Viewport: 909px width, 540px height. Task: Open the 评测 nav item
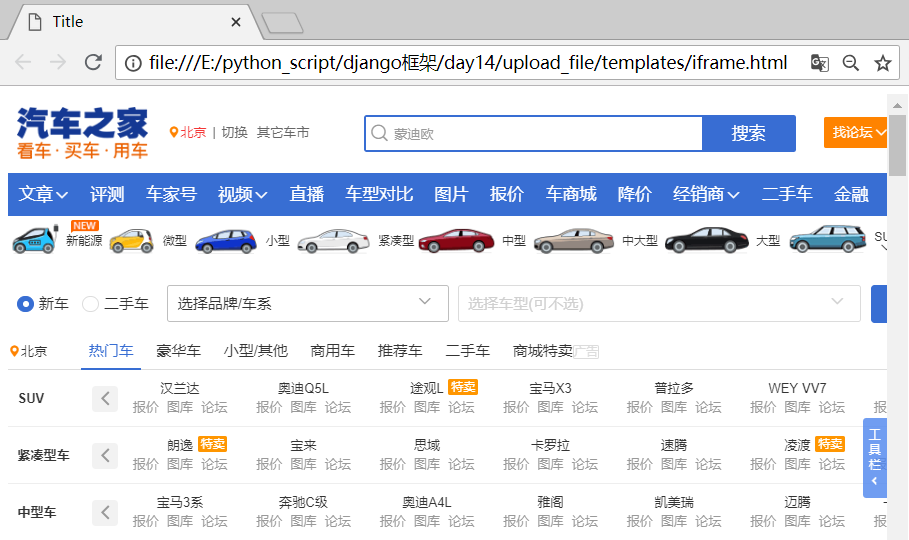(107, 194)
